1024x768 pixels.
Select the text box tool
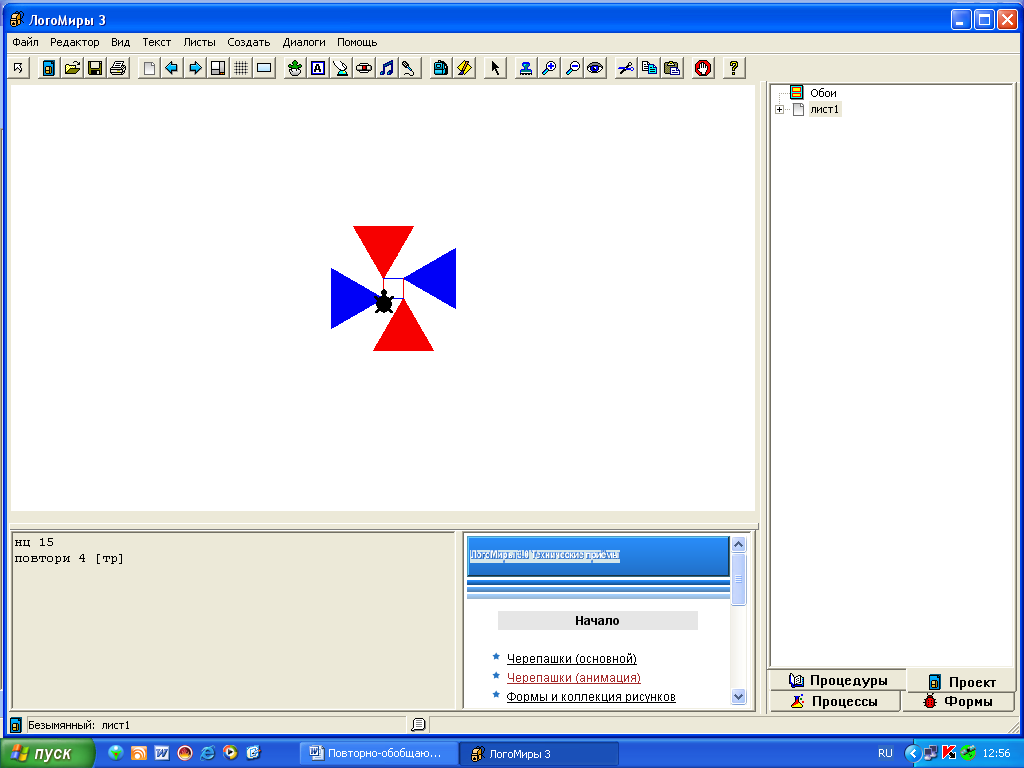click(x=318, y=68)
